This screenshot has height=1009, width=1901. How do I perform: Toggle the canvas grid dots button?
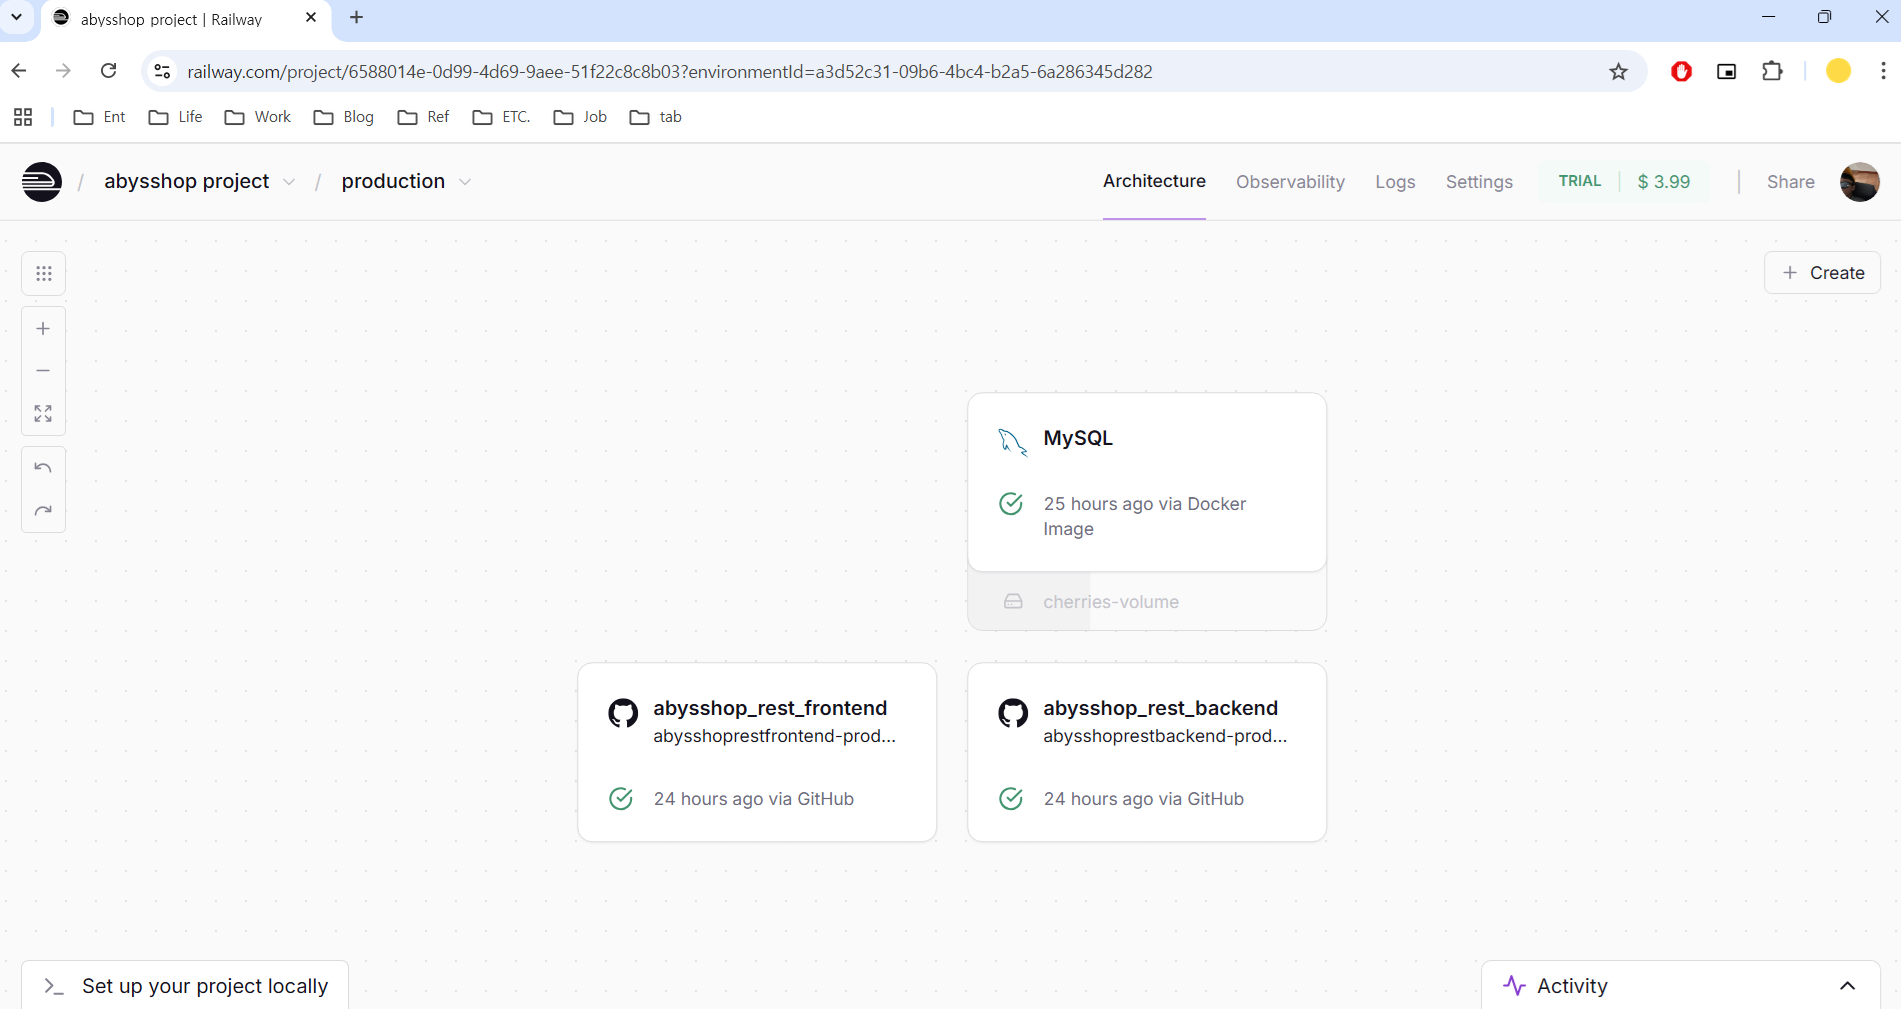coord(43,273)
